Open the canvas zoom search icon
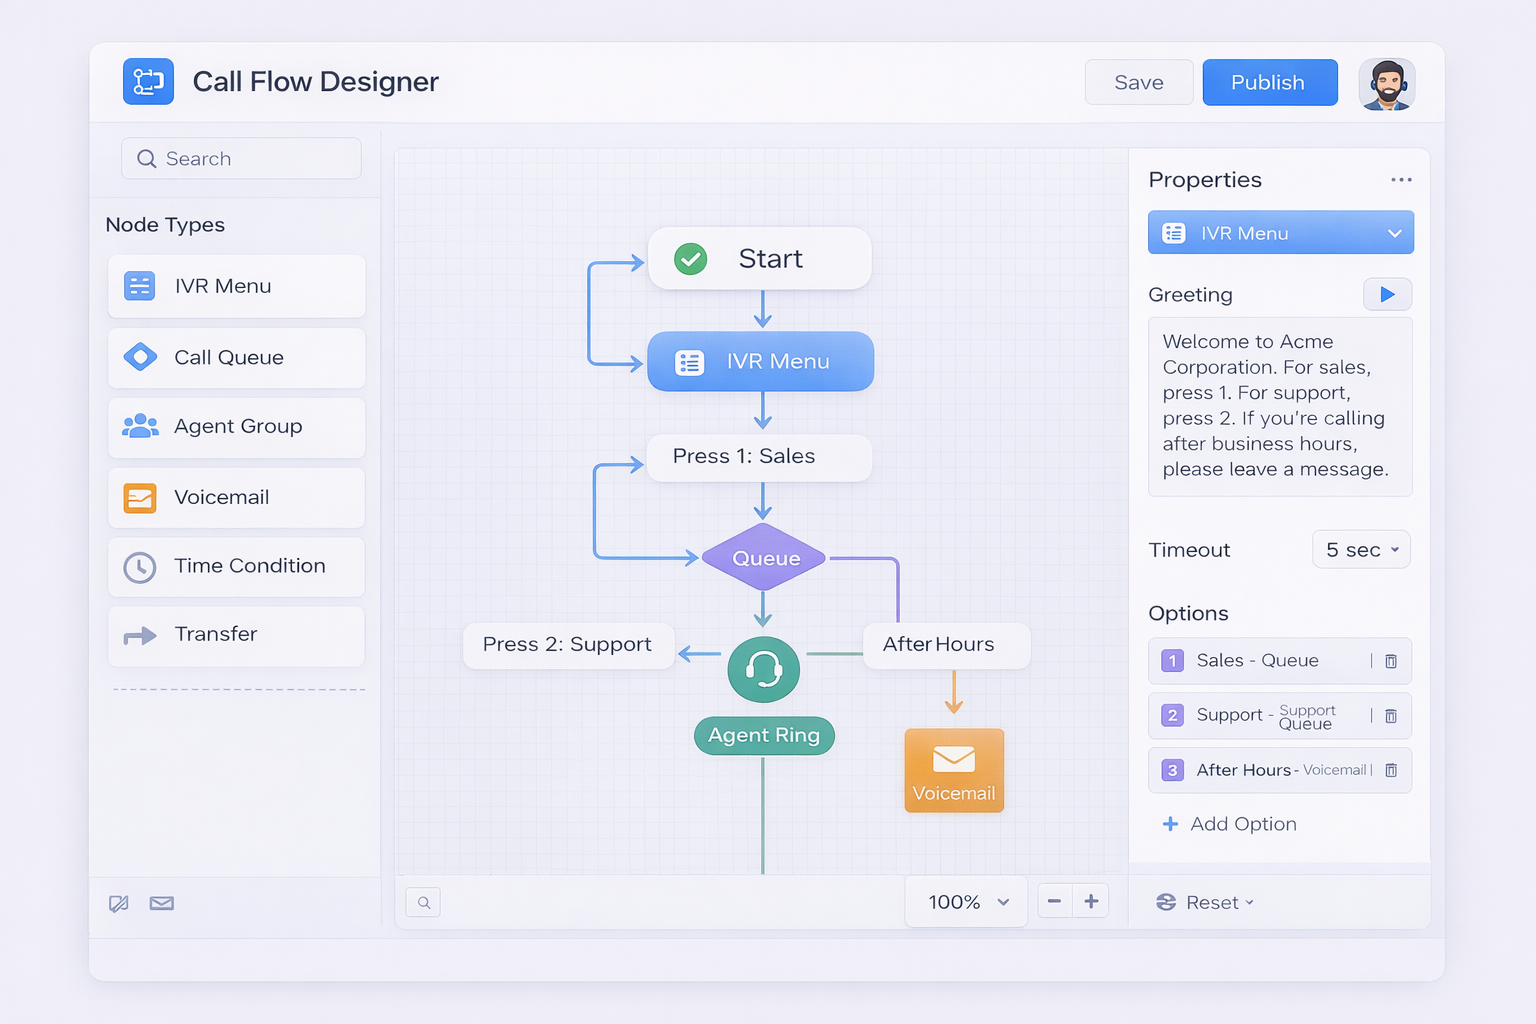The width and height of the screenshot is (1536, 1024). (x=423, y=901)
